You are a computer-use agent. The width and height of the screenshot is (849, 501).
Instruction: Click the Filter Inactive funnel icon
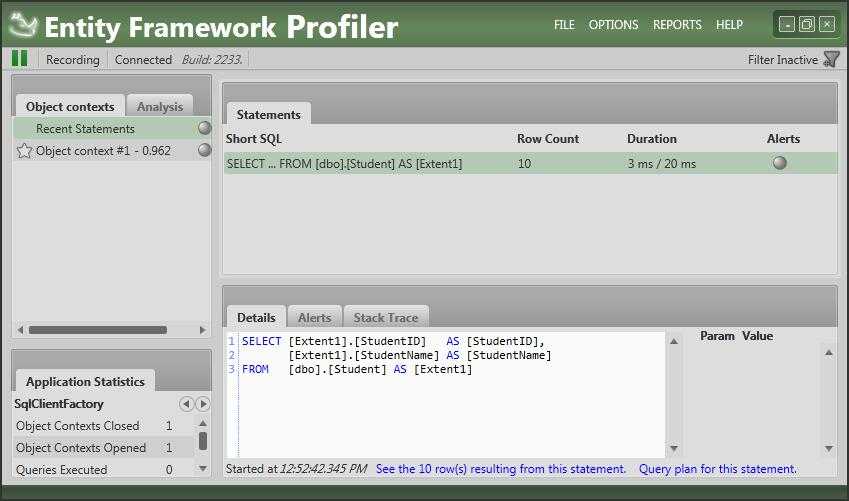tap(831, 59)
